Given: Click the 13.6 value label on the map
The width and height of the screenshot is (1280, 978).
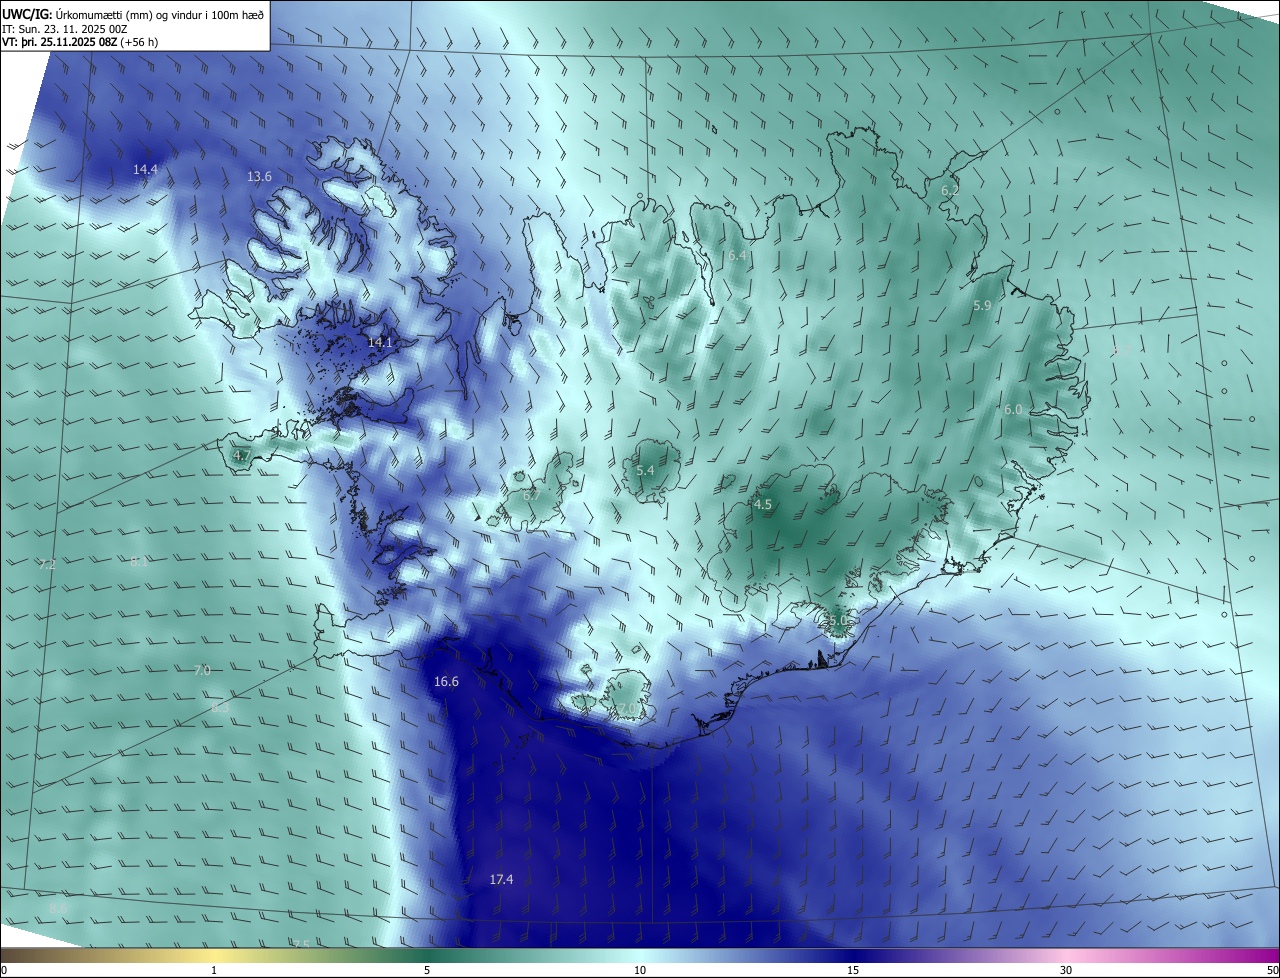Looking at the screenshot, I should pyautogui.click(x=259, y=176).
